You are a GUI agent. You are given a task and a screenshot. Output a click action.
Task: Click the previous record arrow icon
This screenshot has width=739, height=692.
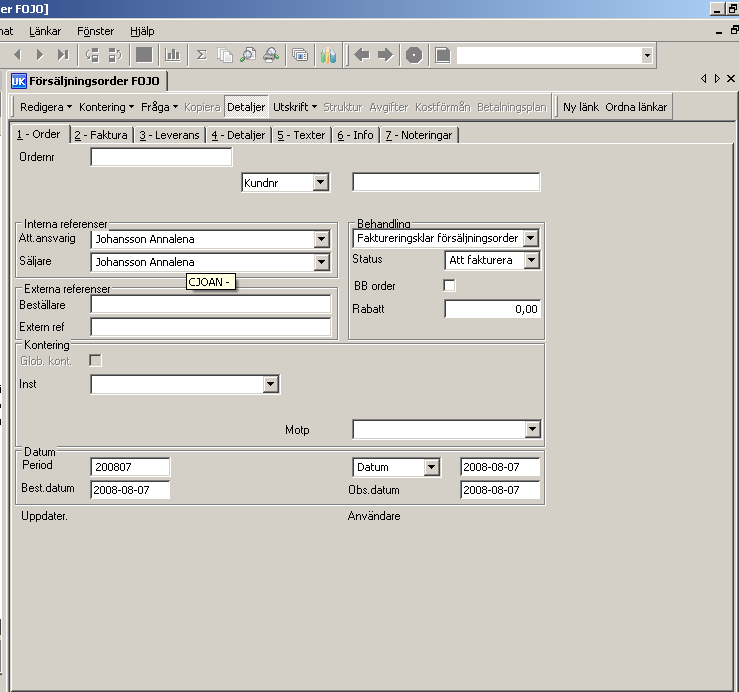[18, 55]
